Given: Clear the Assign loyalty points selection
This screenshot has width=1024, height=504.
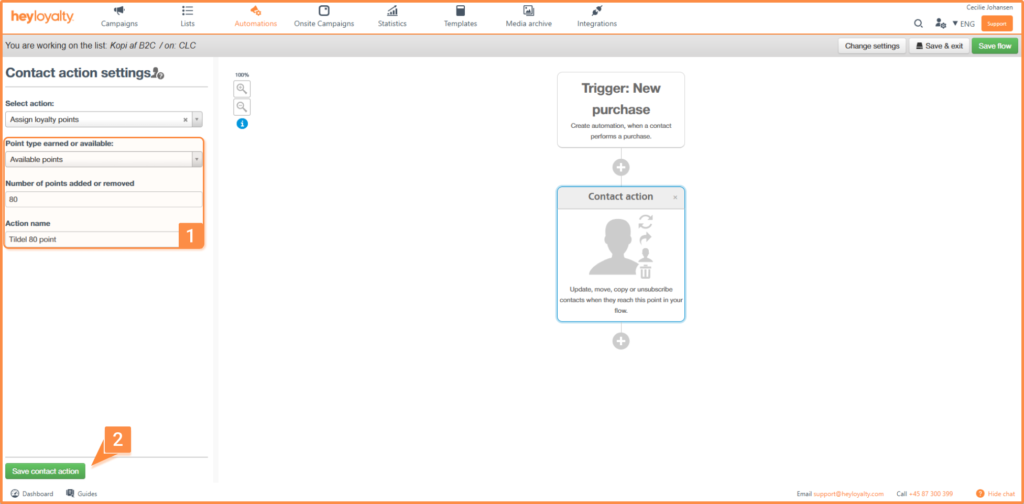Looking at the screenshot, I should pyautogui.click(x=185, y=119).
